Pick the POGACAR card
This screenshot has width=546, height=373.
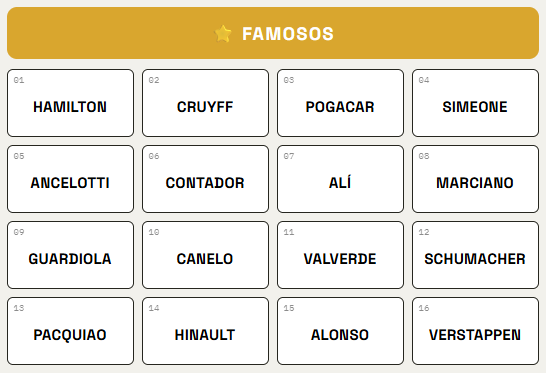click(341, 103)
